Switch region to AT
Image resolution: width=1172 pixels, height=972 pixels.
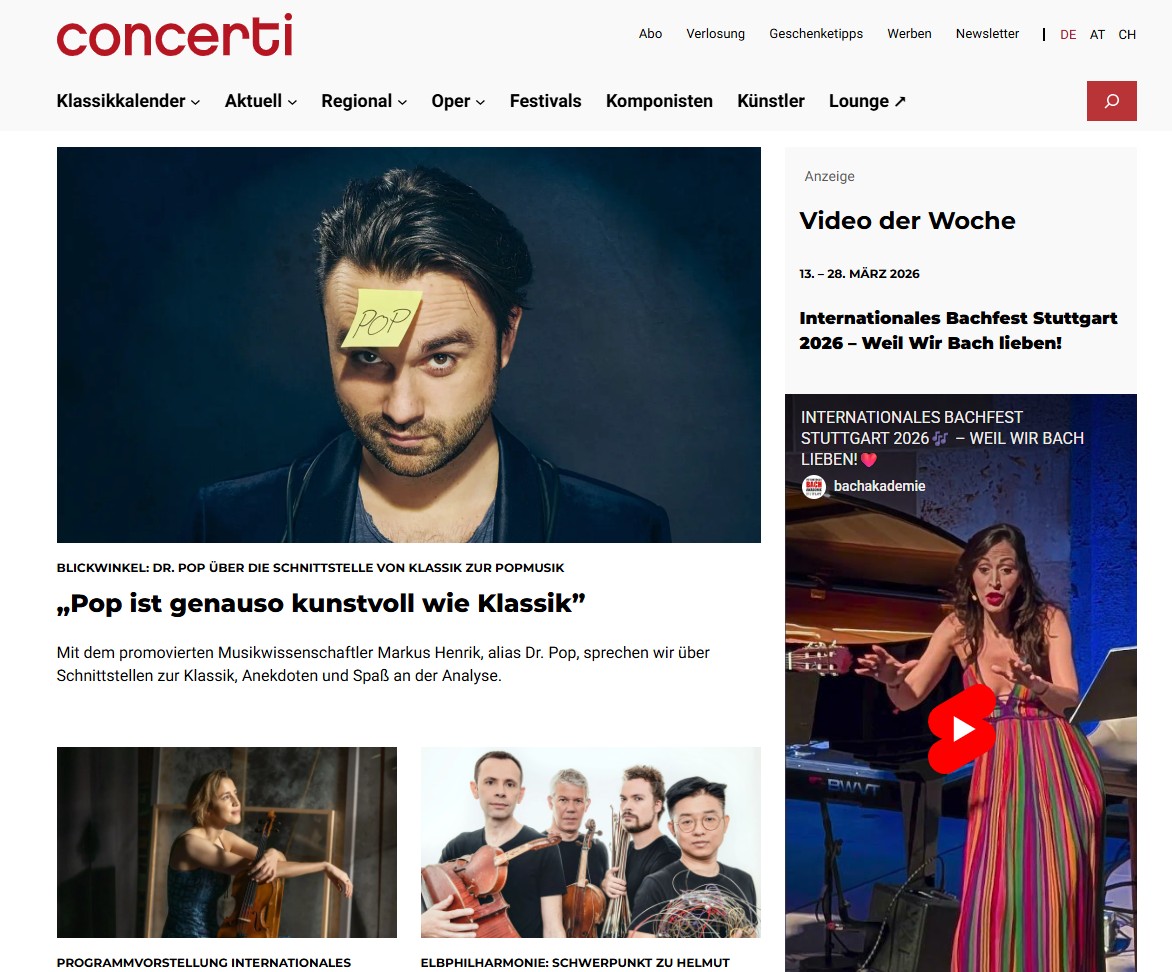pos(1097,34)
